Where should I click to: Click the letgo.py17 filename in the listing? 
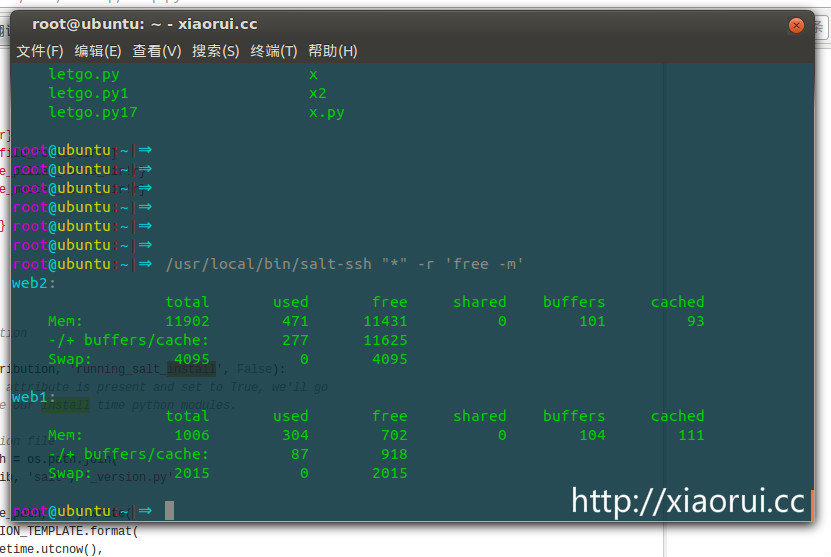[93, 112]
